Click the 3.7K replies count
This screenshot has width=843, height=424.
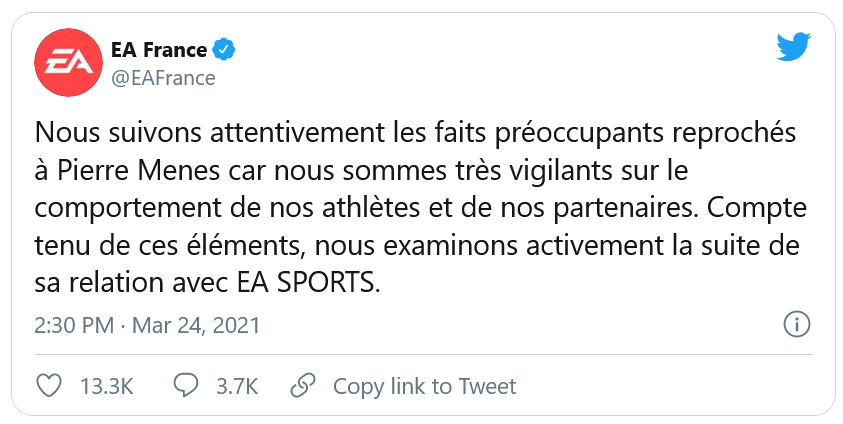pyautogui.click(x=237, y=386)
